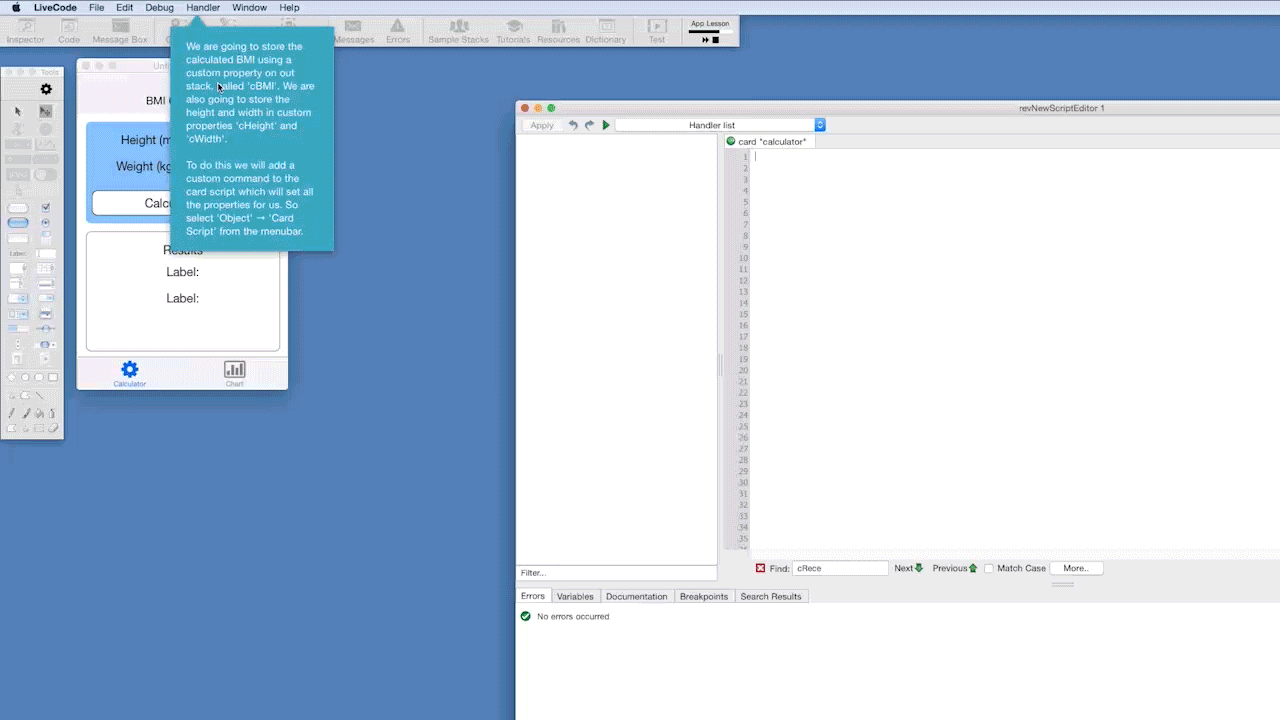Click the Find text input field
The width and height of the screenshot is (1280, 720).
click(840, 568)
